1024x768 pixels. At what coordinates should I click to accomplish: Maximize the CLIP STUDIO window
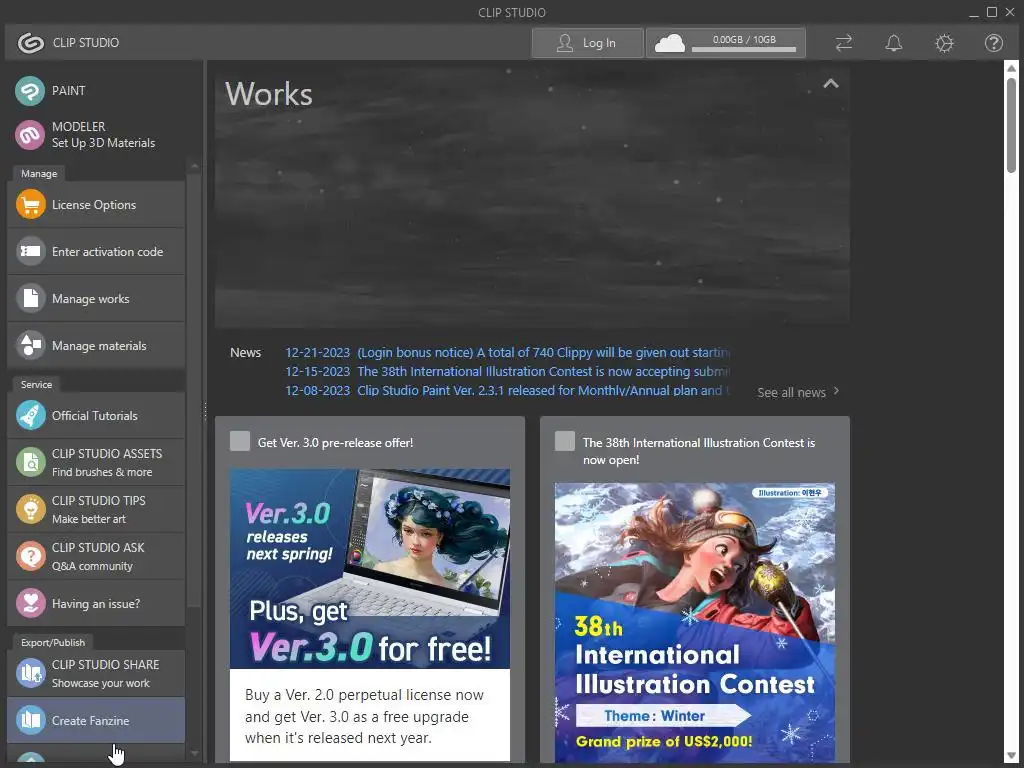992,12
